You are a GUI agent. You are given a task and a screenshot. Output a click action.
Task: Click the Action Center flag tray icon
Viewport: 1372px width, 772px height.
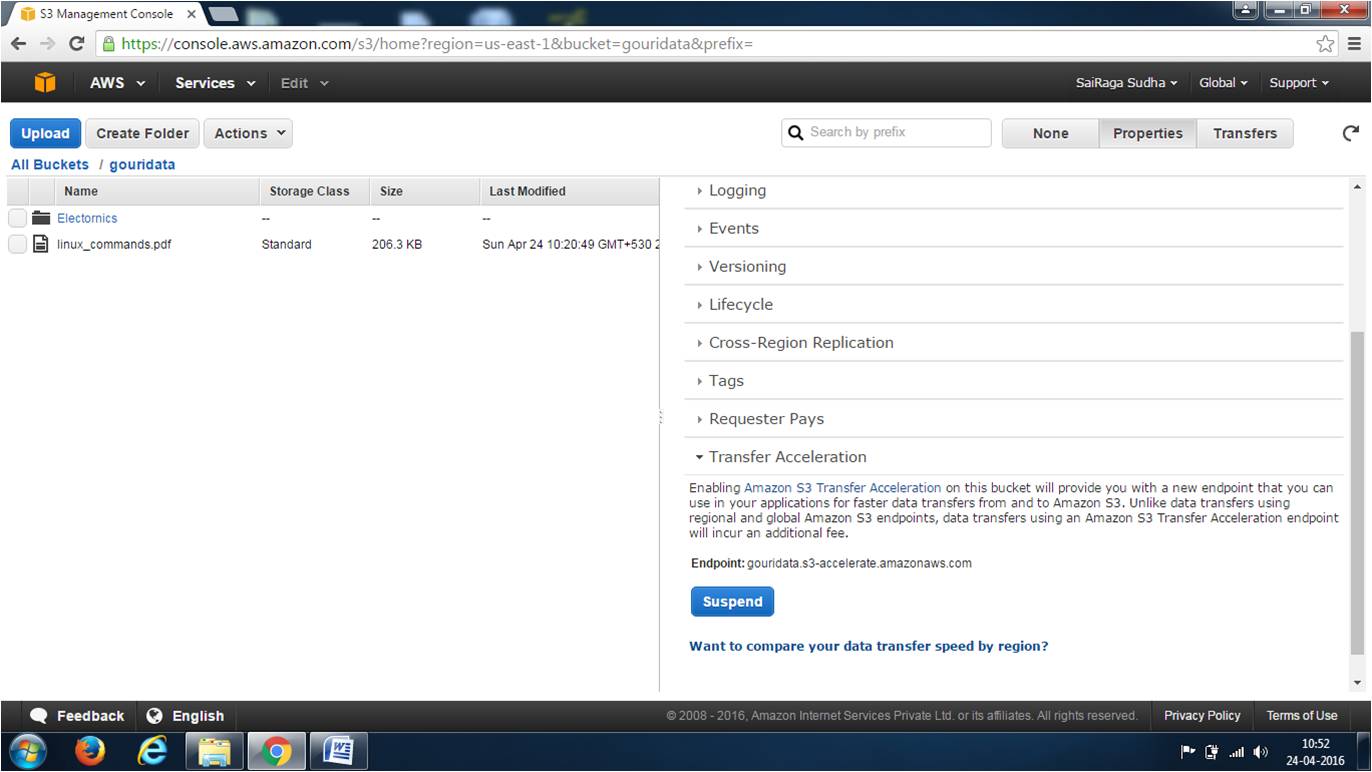pos(1189,752)
